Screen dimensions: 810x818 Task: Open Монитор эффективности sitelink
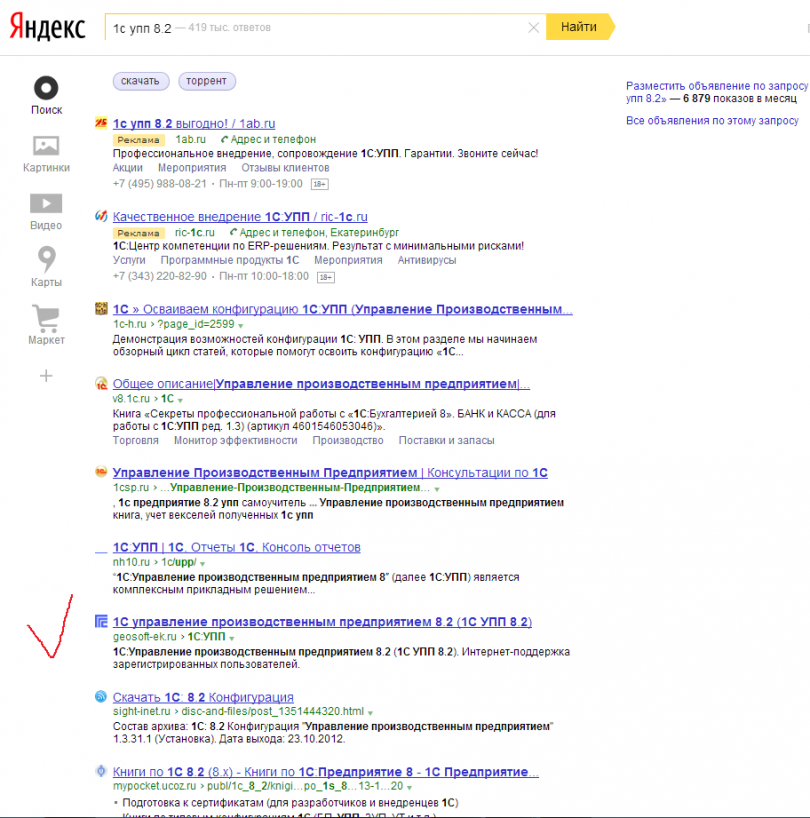[236, 440]
